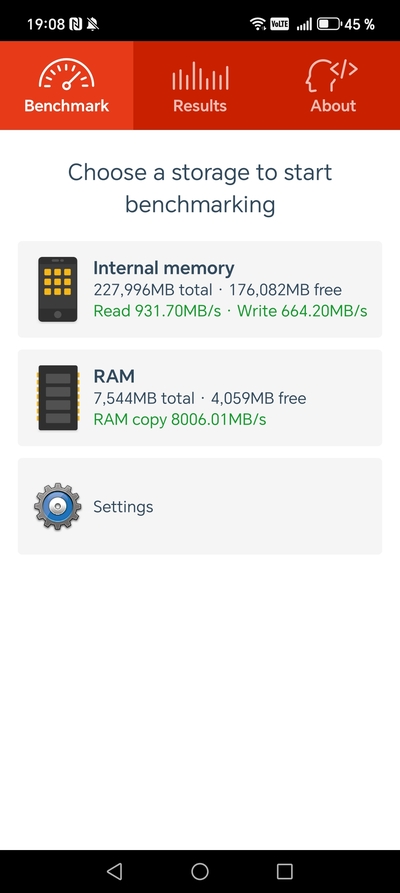Tap the bar chart Results icon
This screenshot has width=400, height=893.
(x=200, y=76)
